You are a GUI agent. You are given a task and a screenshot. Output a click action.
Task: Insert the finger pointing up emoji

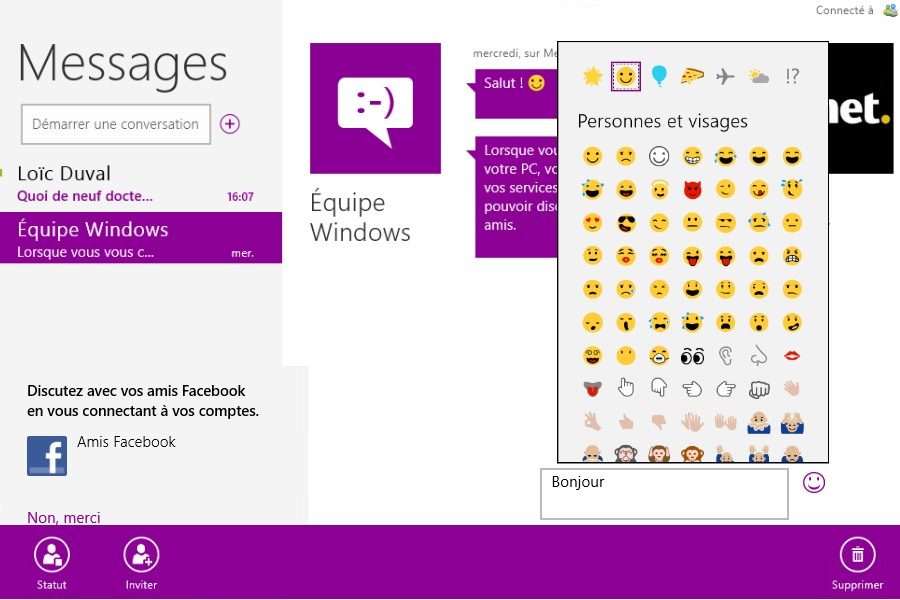[626, 389]
